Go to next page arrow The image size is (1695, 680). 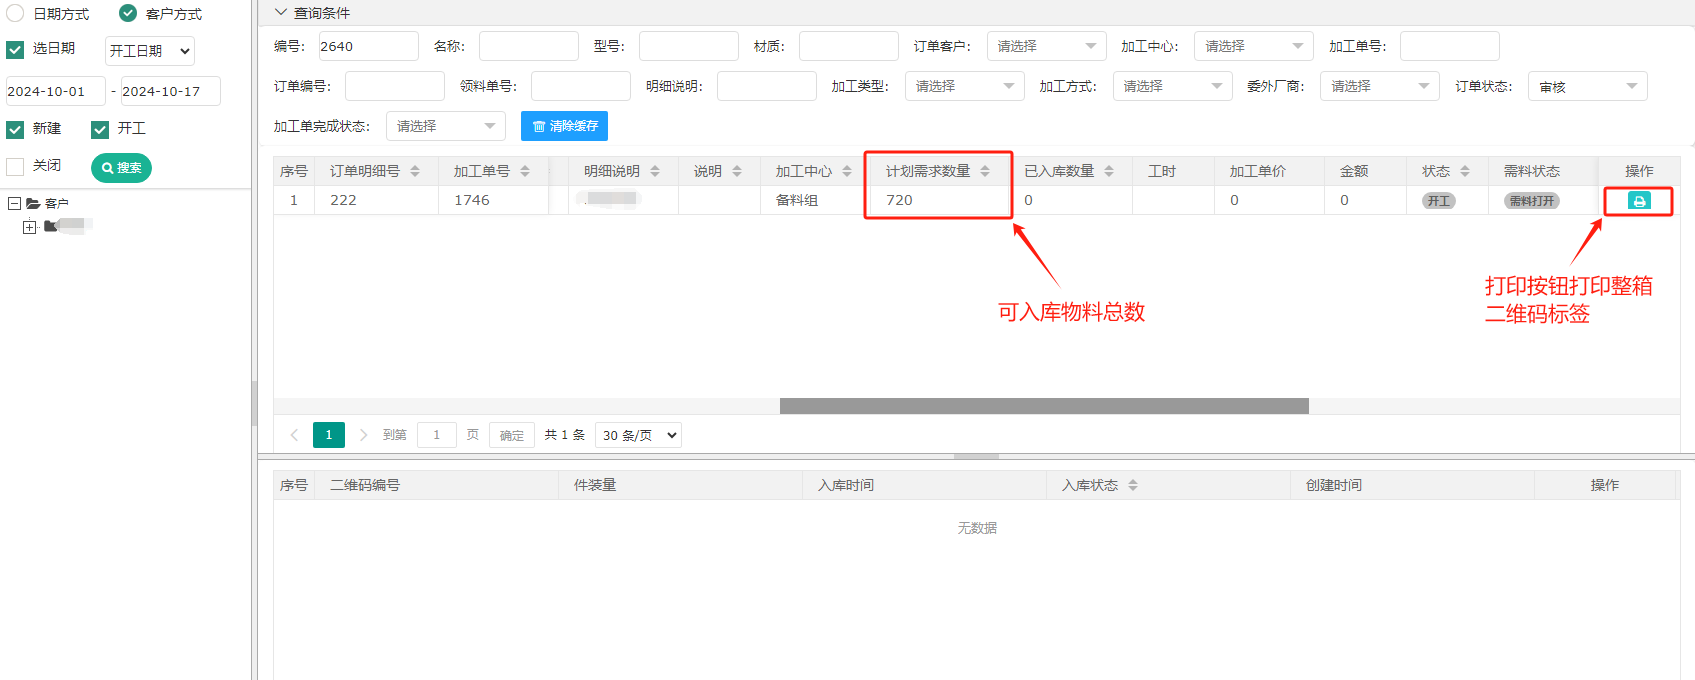363,435
